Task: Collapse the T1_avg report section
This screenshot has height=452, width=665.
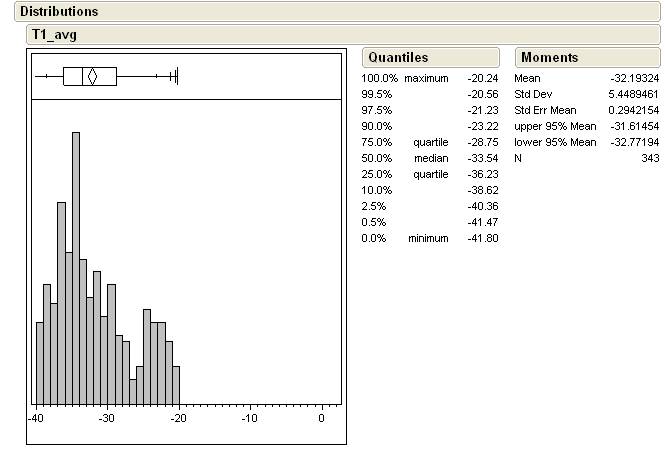Action: [54, 34]
